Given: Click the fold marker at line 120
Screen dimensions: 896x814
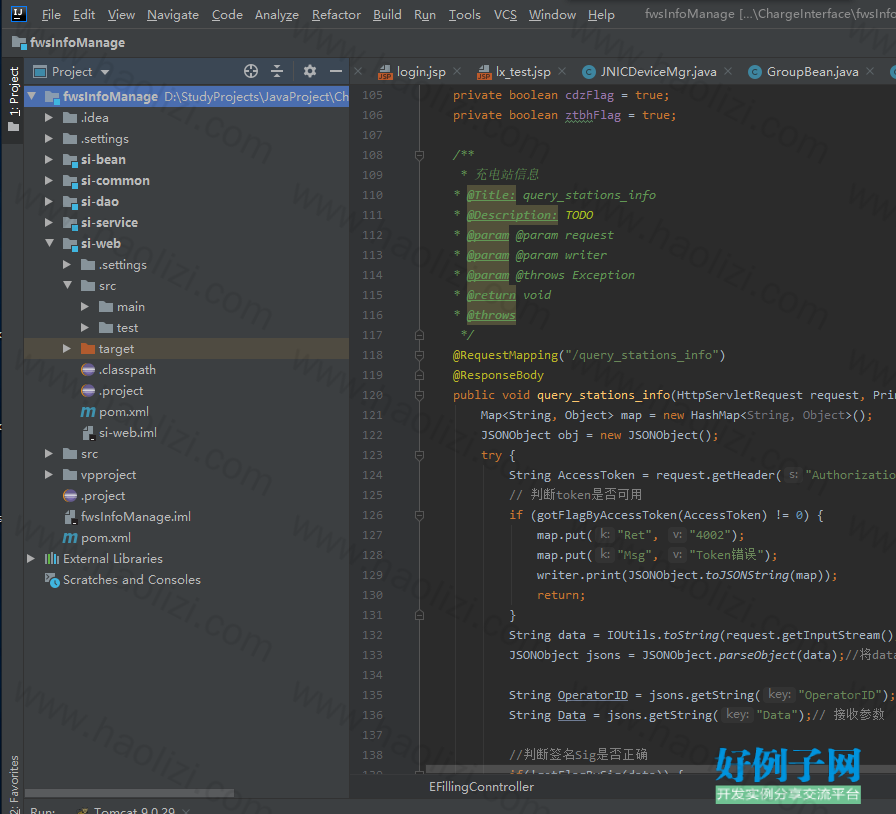Looking at the screenshot, I should (419, 395).
